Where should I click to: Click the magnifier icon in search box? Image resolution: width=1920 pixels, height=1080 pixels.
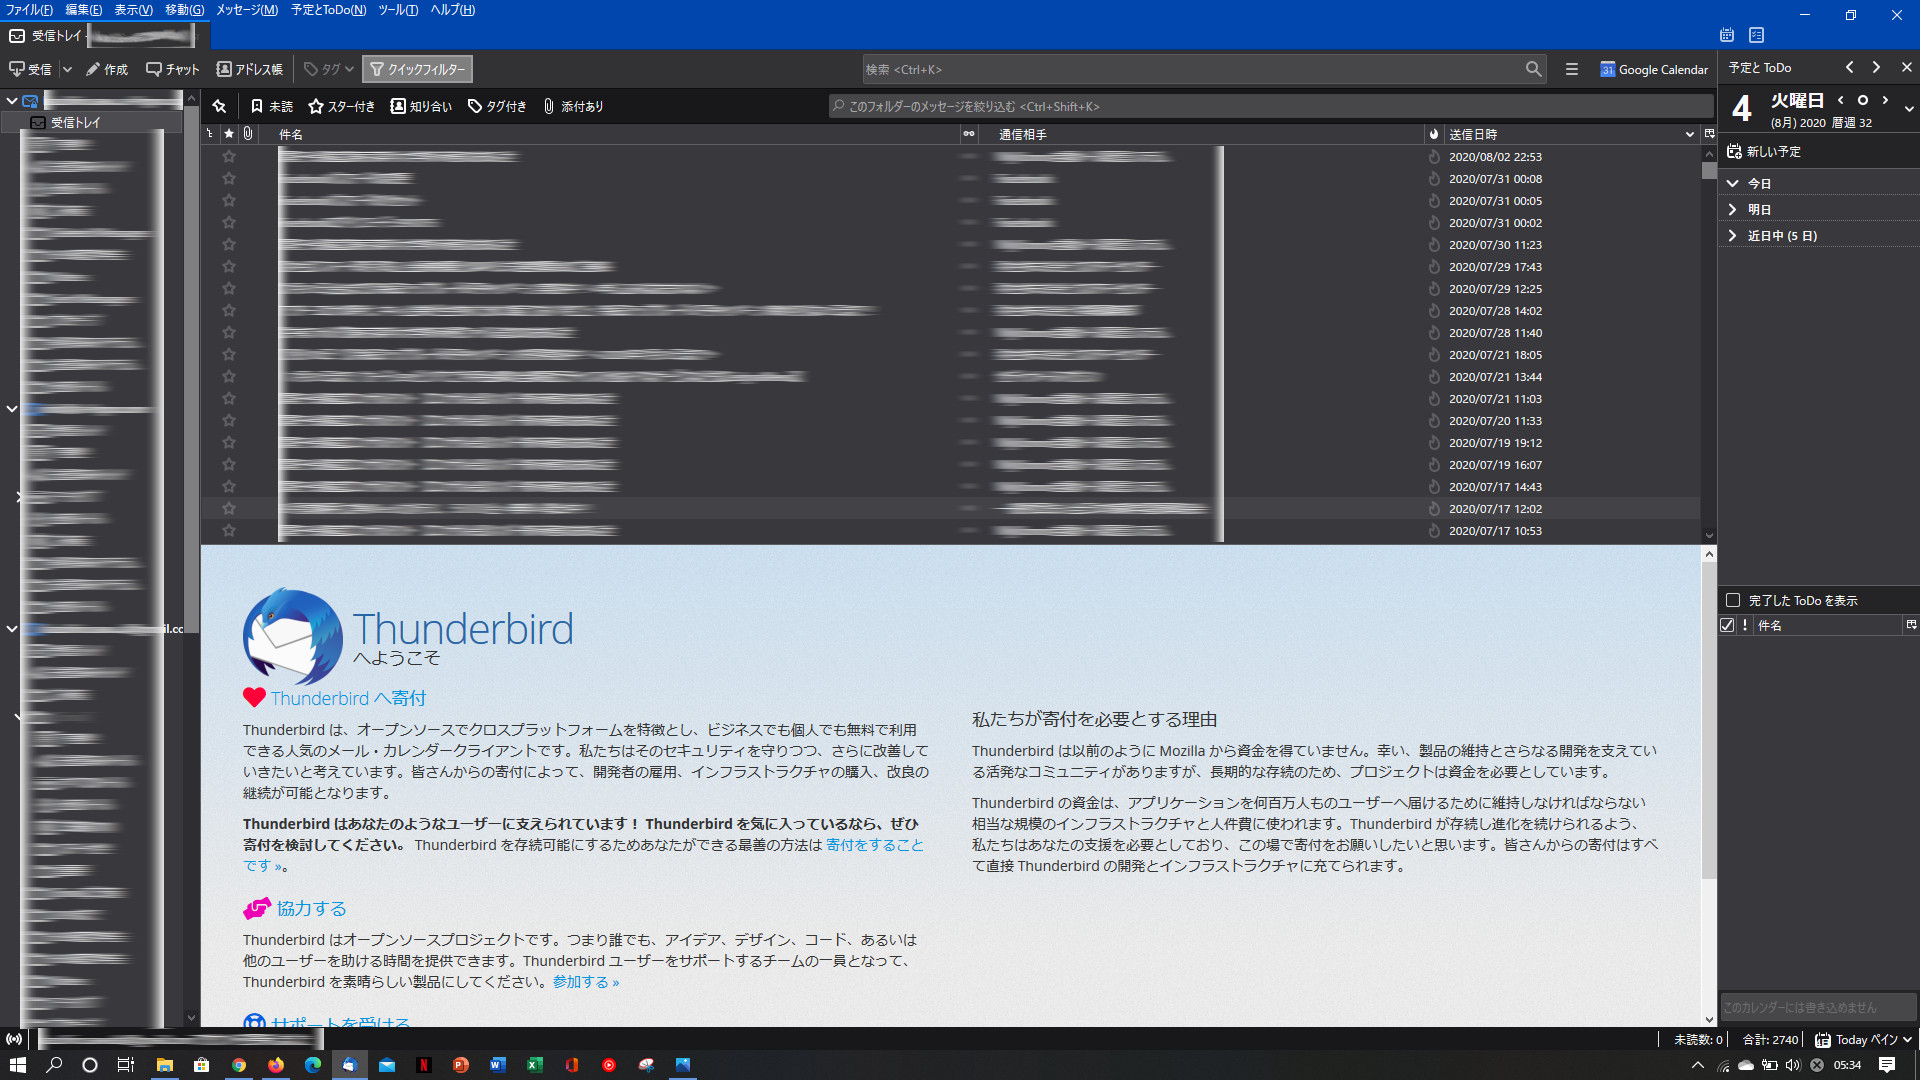click(1533, 69)
